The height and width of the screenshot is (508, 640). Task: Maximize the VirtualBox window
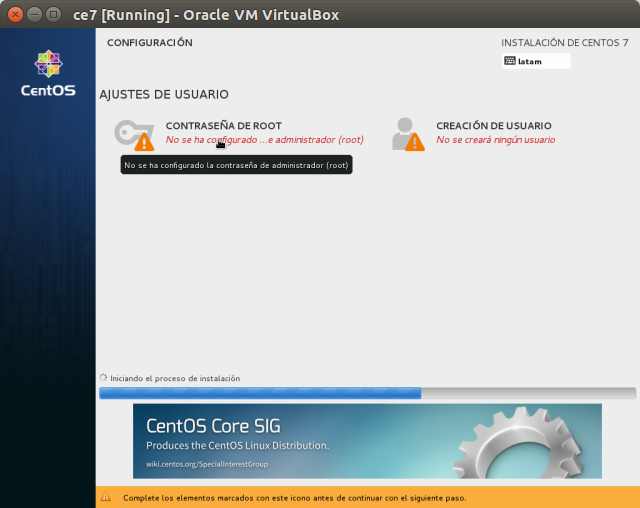[x=53, y=15]
